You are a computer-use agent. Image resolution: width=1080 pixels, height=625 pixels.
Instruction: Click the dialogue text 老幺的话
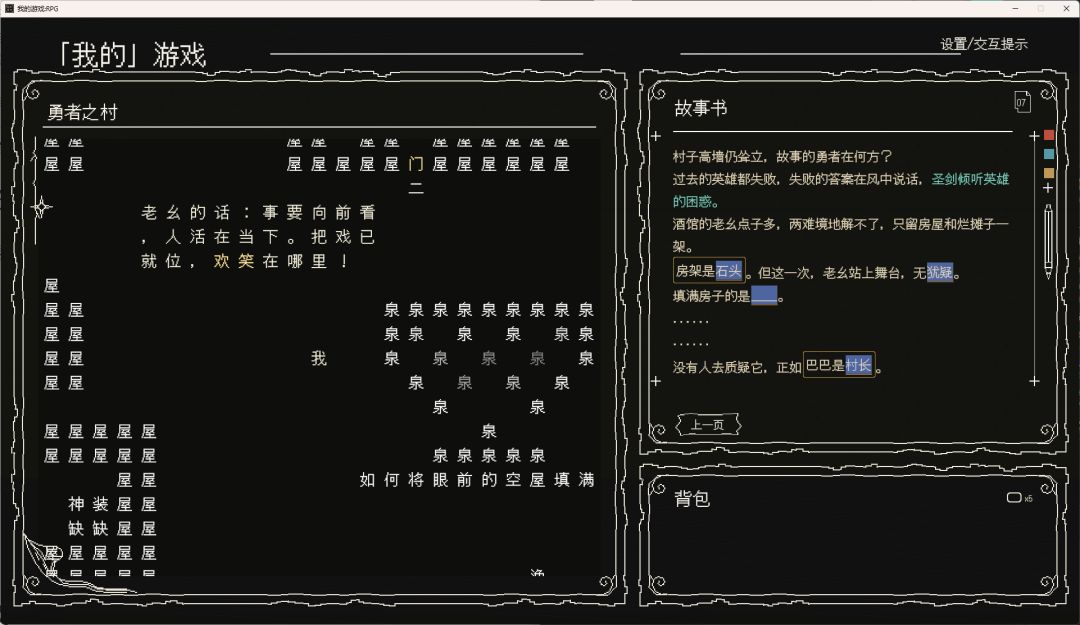tap(185, 212)
